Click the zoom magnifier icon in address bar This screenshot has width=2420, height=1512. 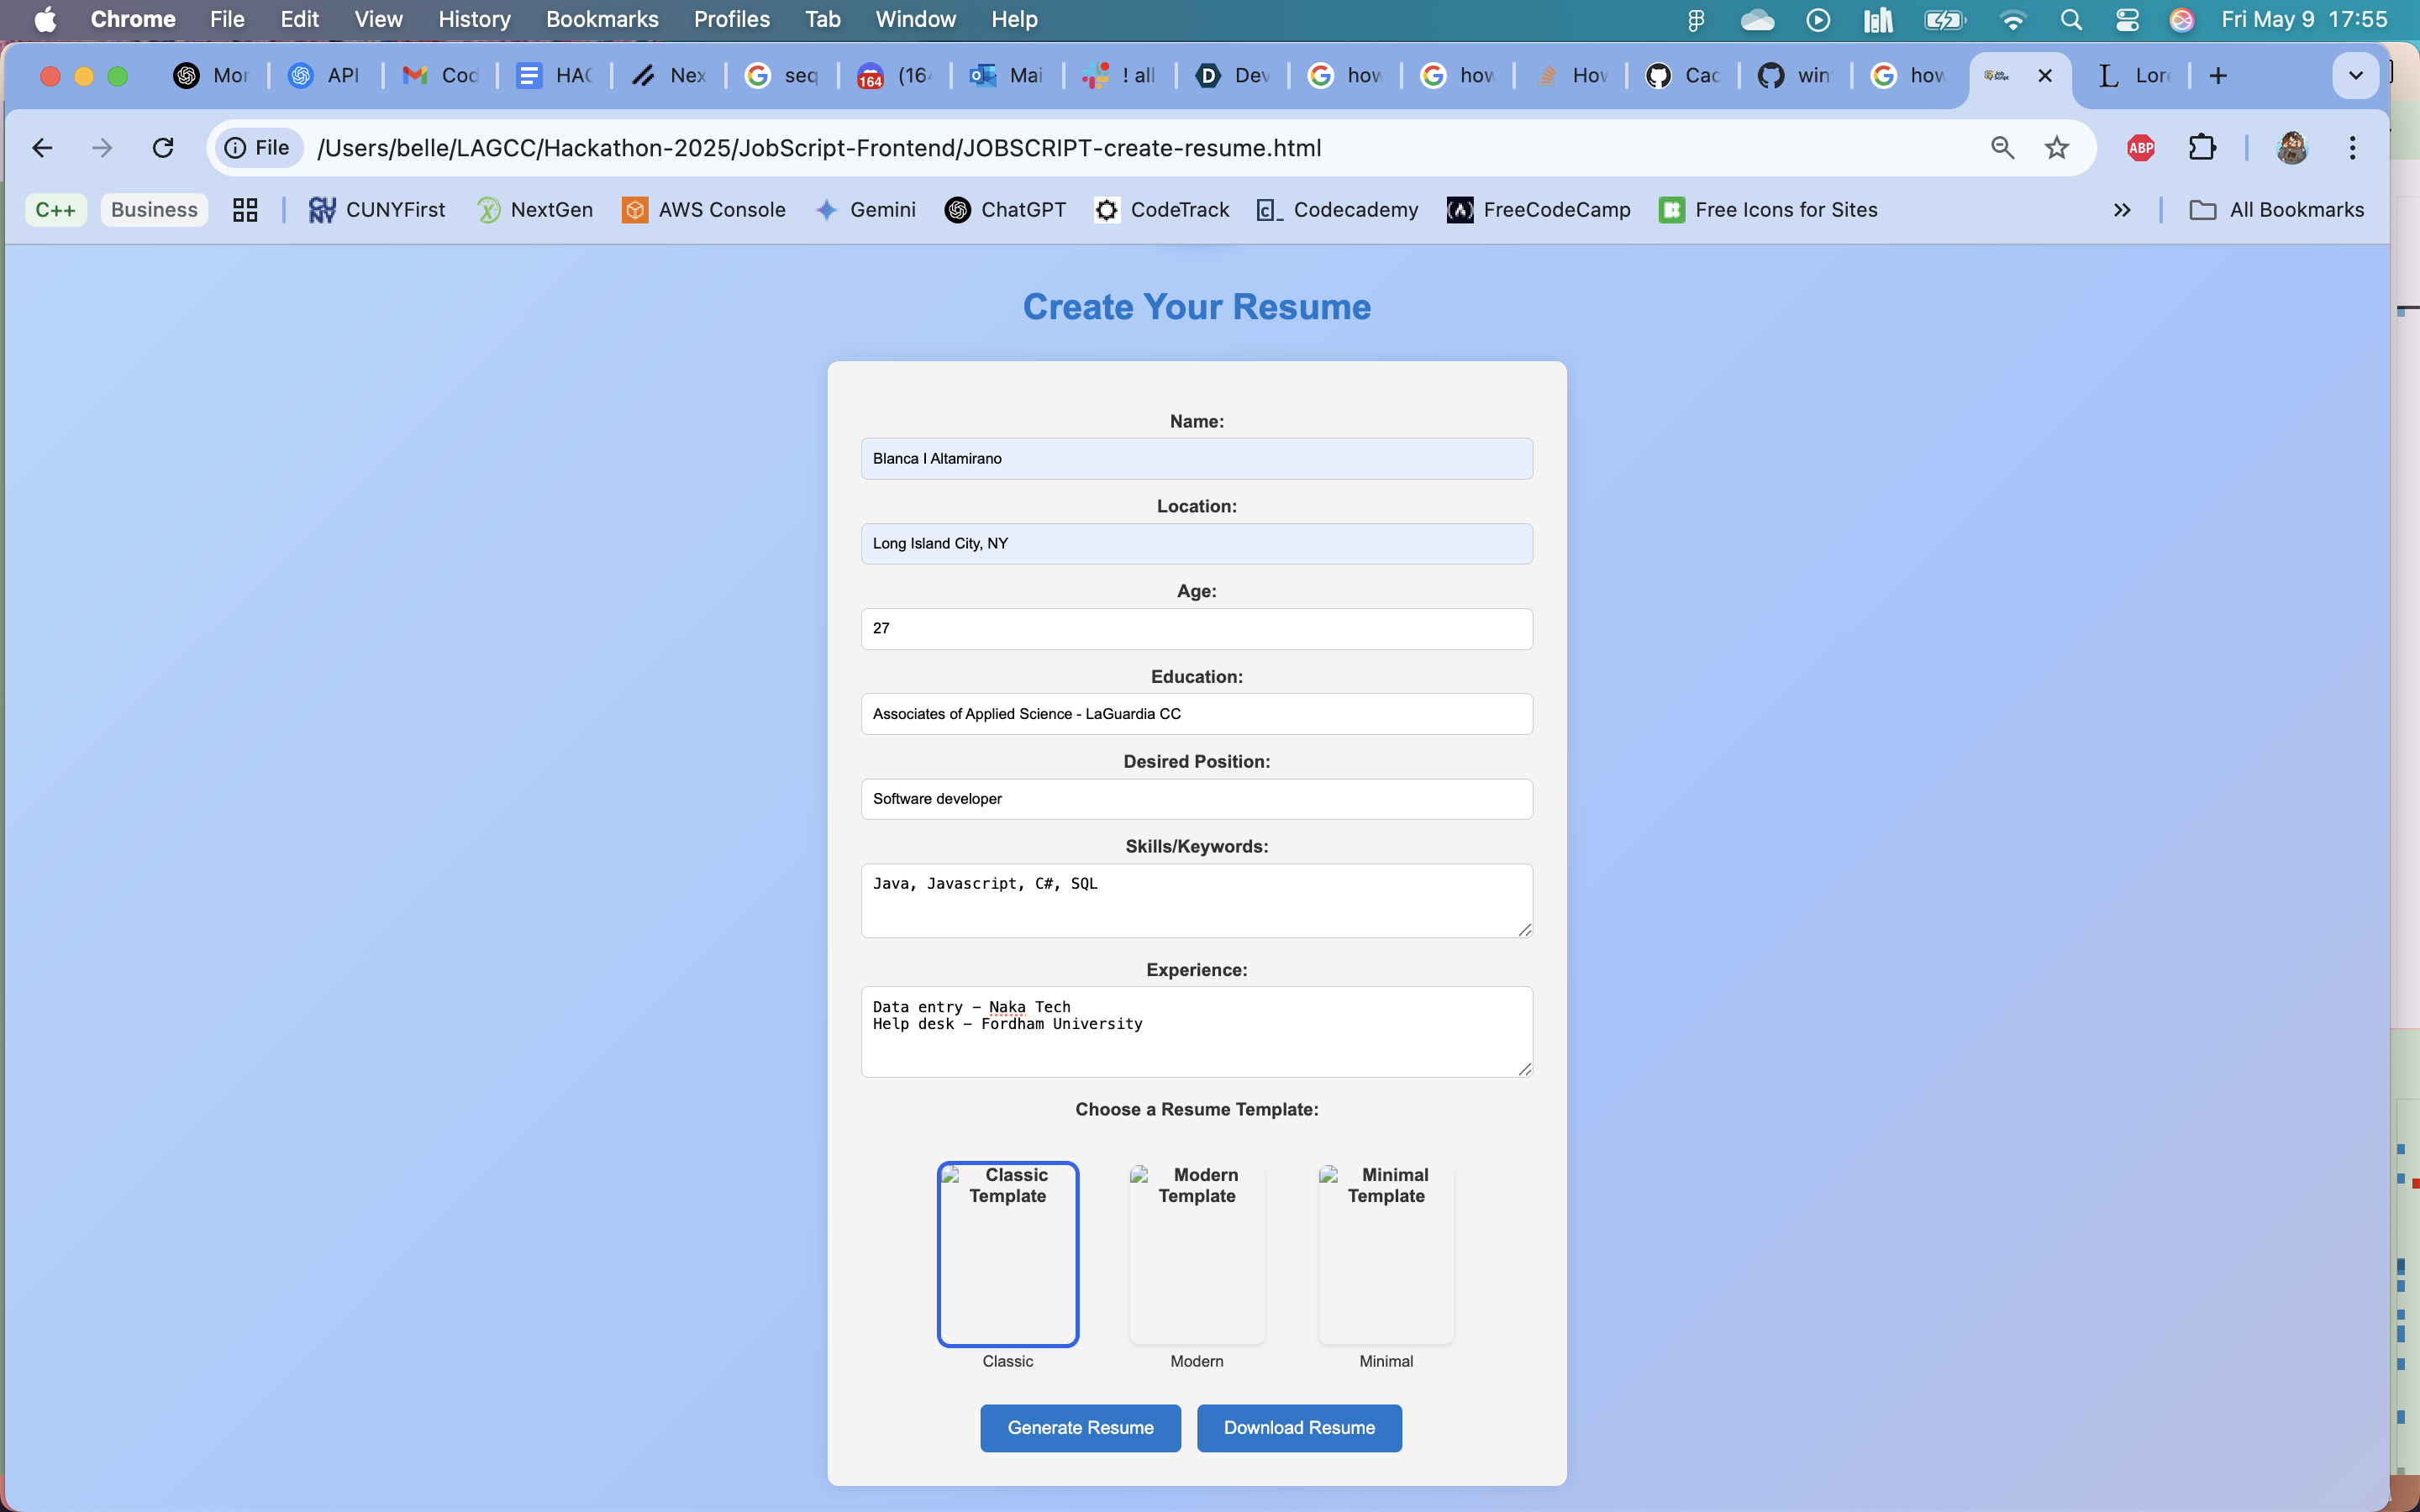(2002, 148)
